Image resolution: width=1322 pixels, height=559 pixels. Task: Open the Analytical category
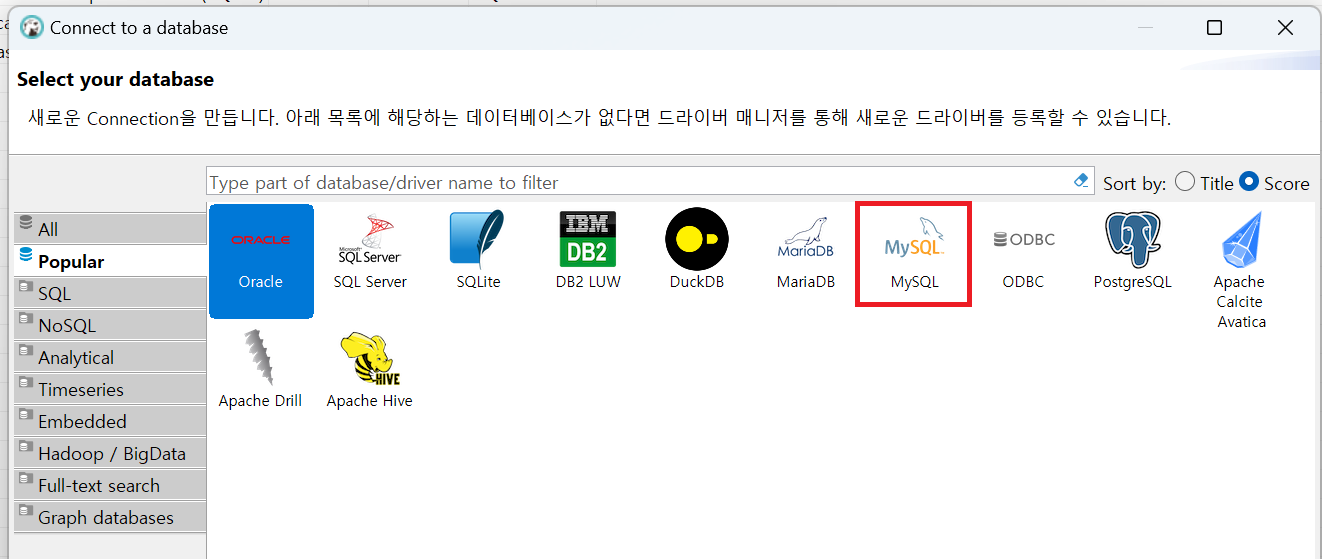tap(110, 357)
